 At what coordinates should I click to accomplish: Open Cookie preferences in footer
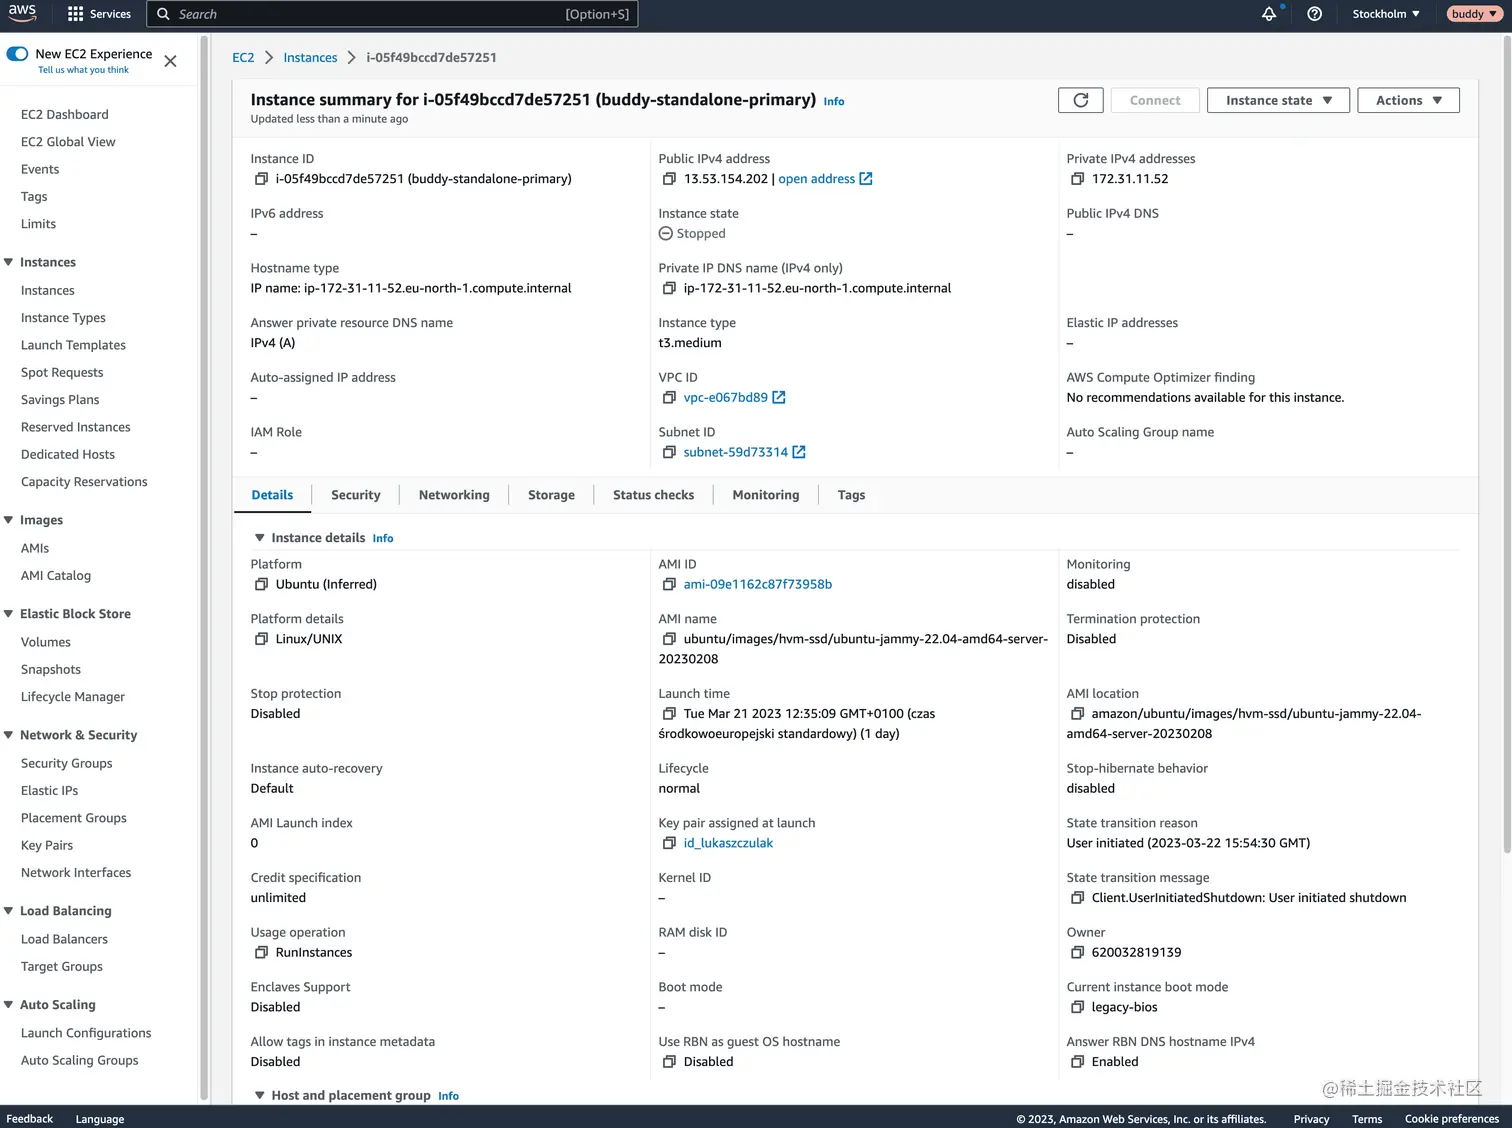point(1452,1119)
